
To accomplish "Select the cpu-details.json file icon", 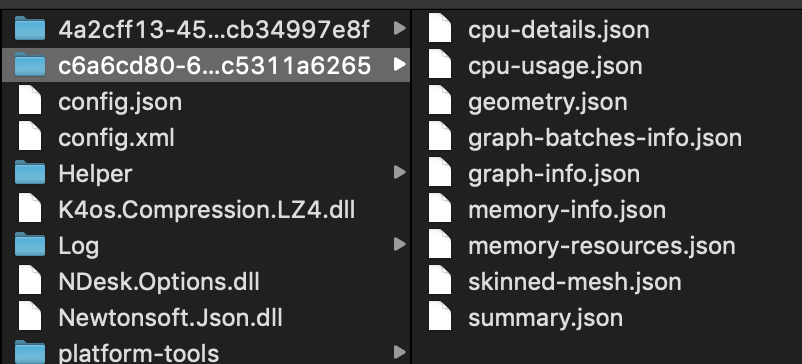I will (439, 29).
